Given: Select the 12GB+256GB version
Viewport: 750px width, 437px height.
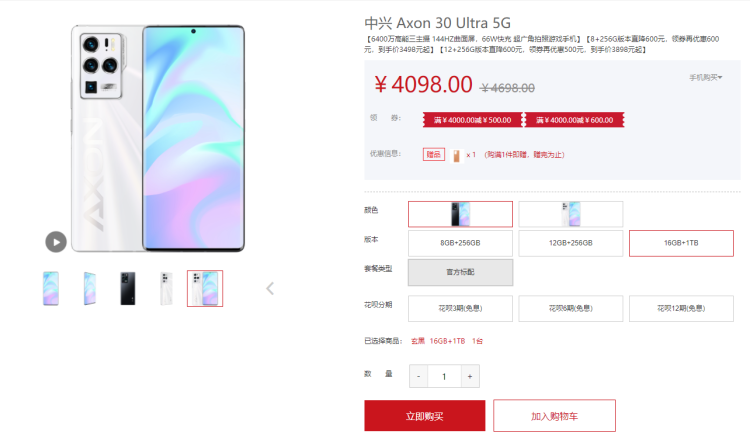Looking at the screenshot, I should point(571,243).
